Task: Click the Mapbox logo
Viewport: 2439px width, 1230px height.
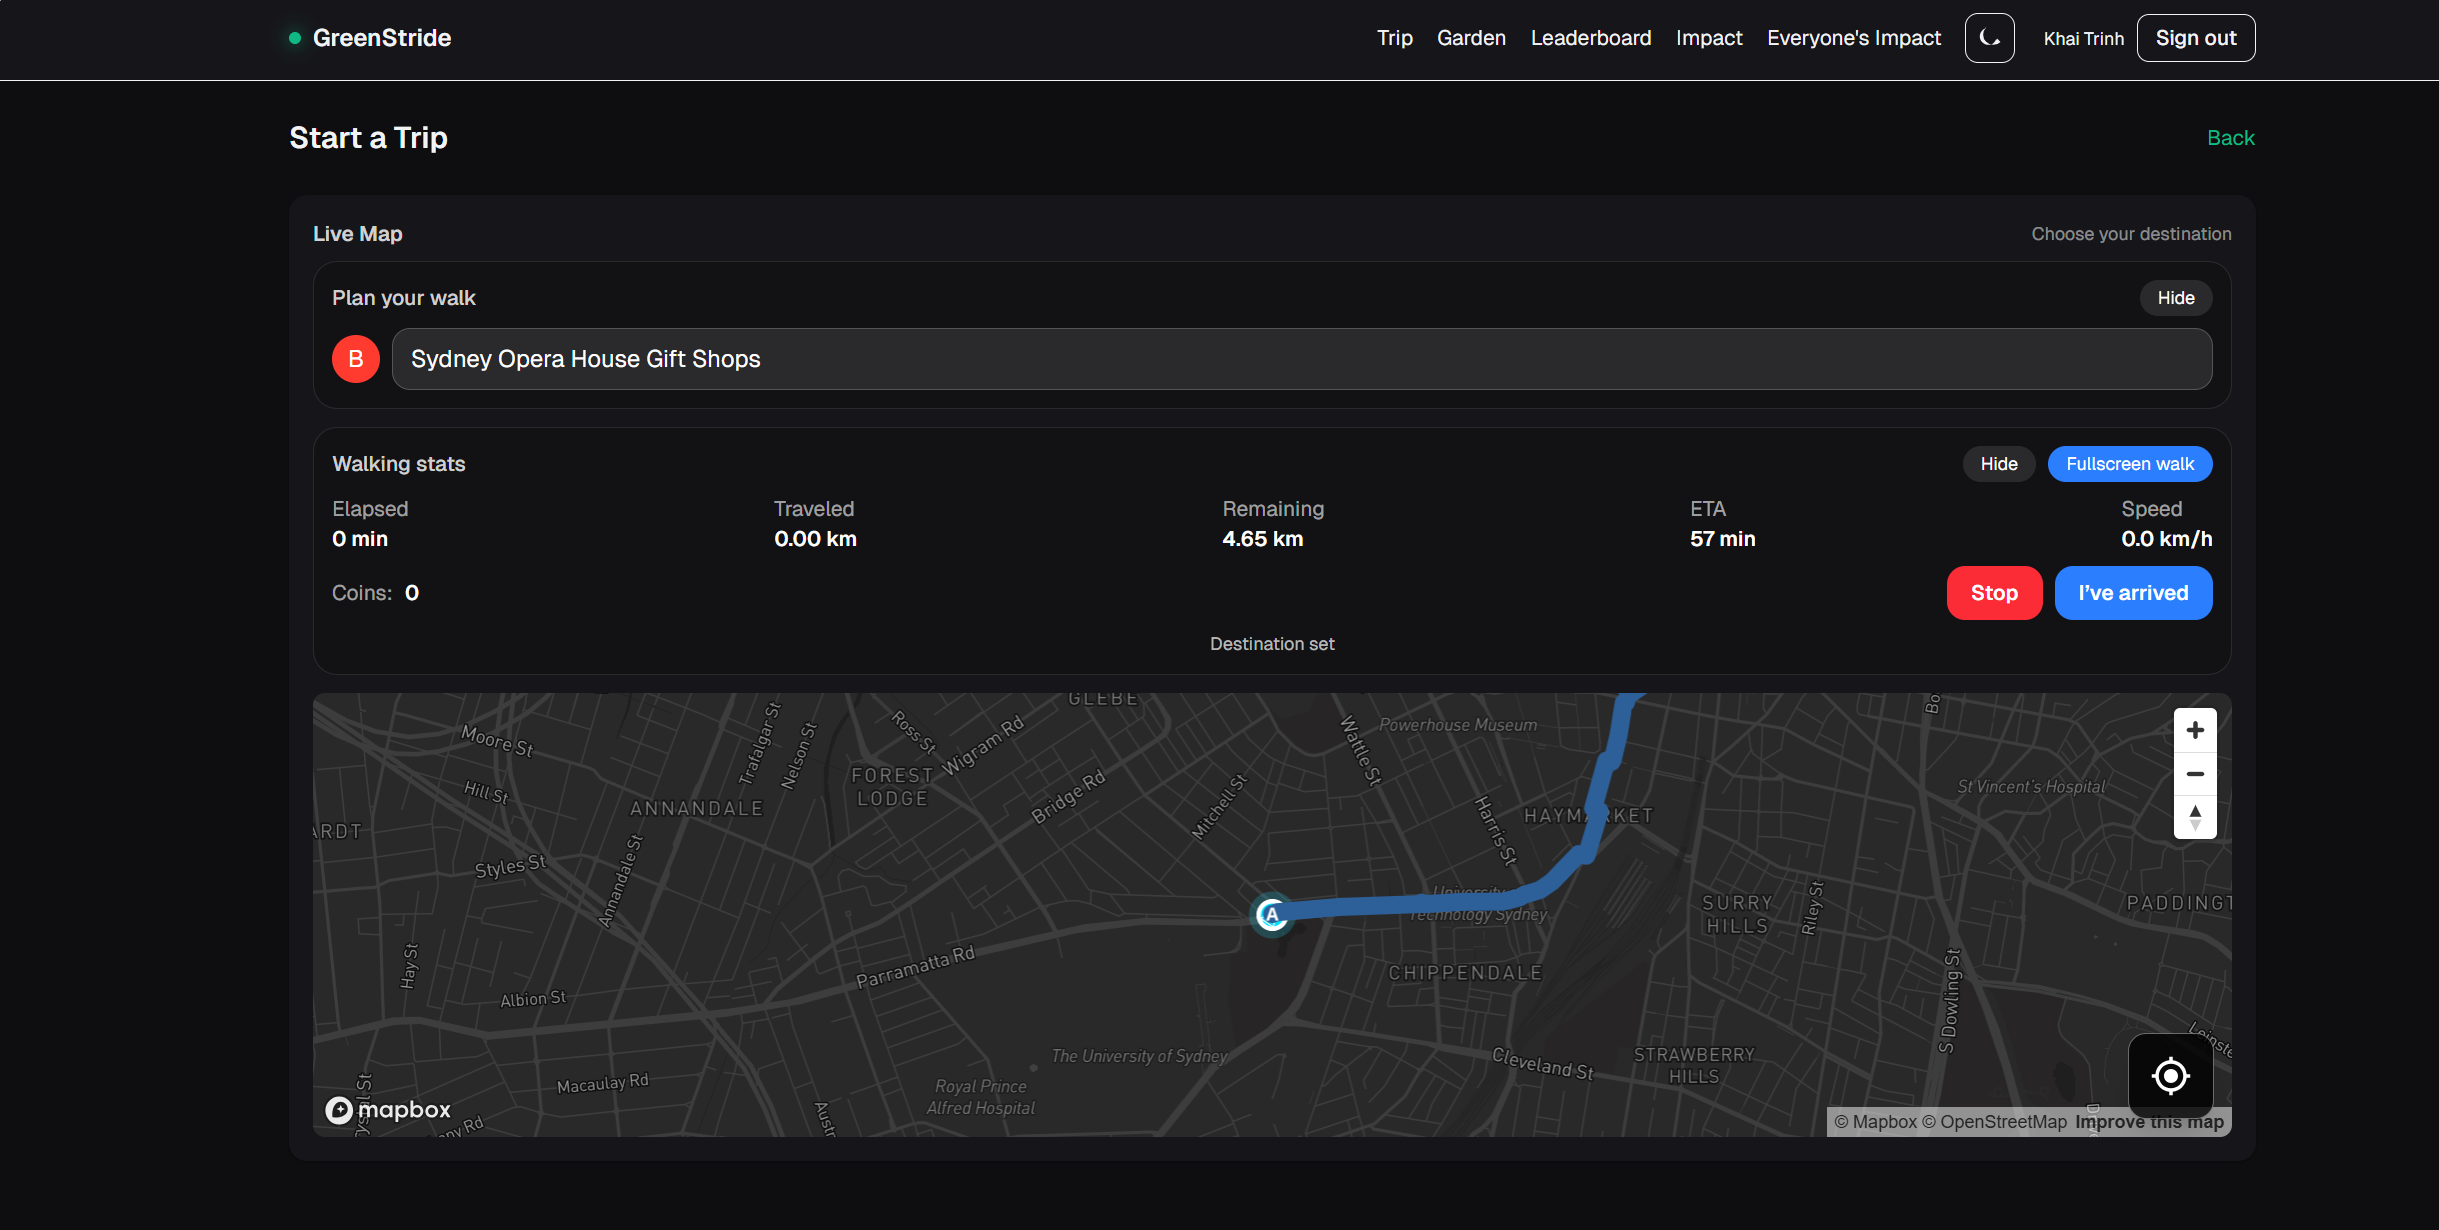Action: tap(388, 1110)
